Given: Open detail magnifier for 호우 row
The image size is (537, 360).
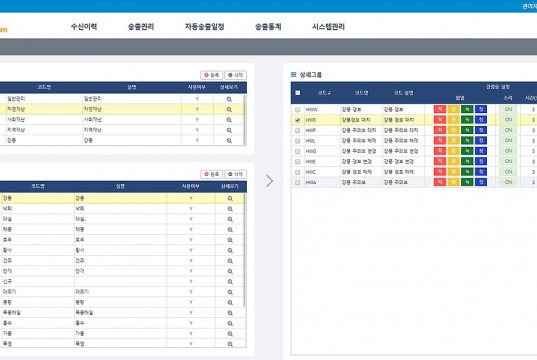Looking at the screenshot, I should (230, 240).
